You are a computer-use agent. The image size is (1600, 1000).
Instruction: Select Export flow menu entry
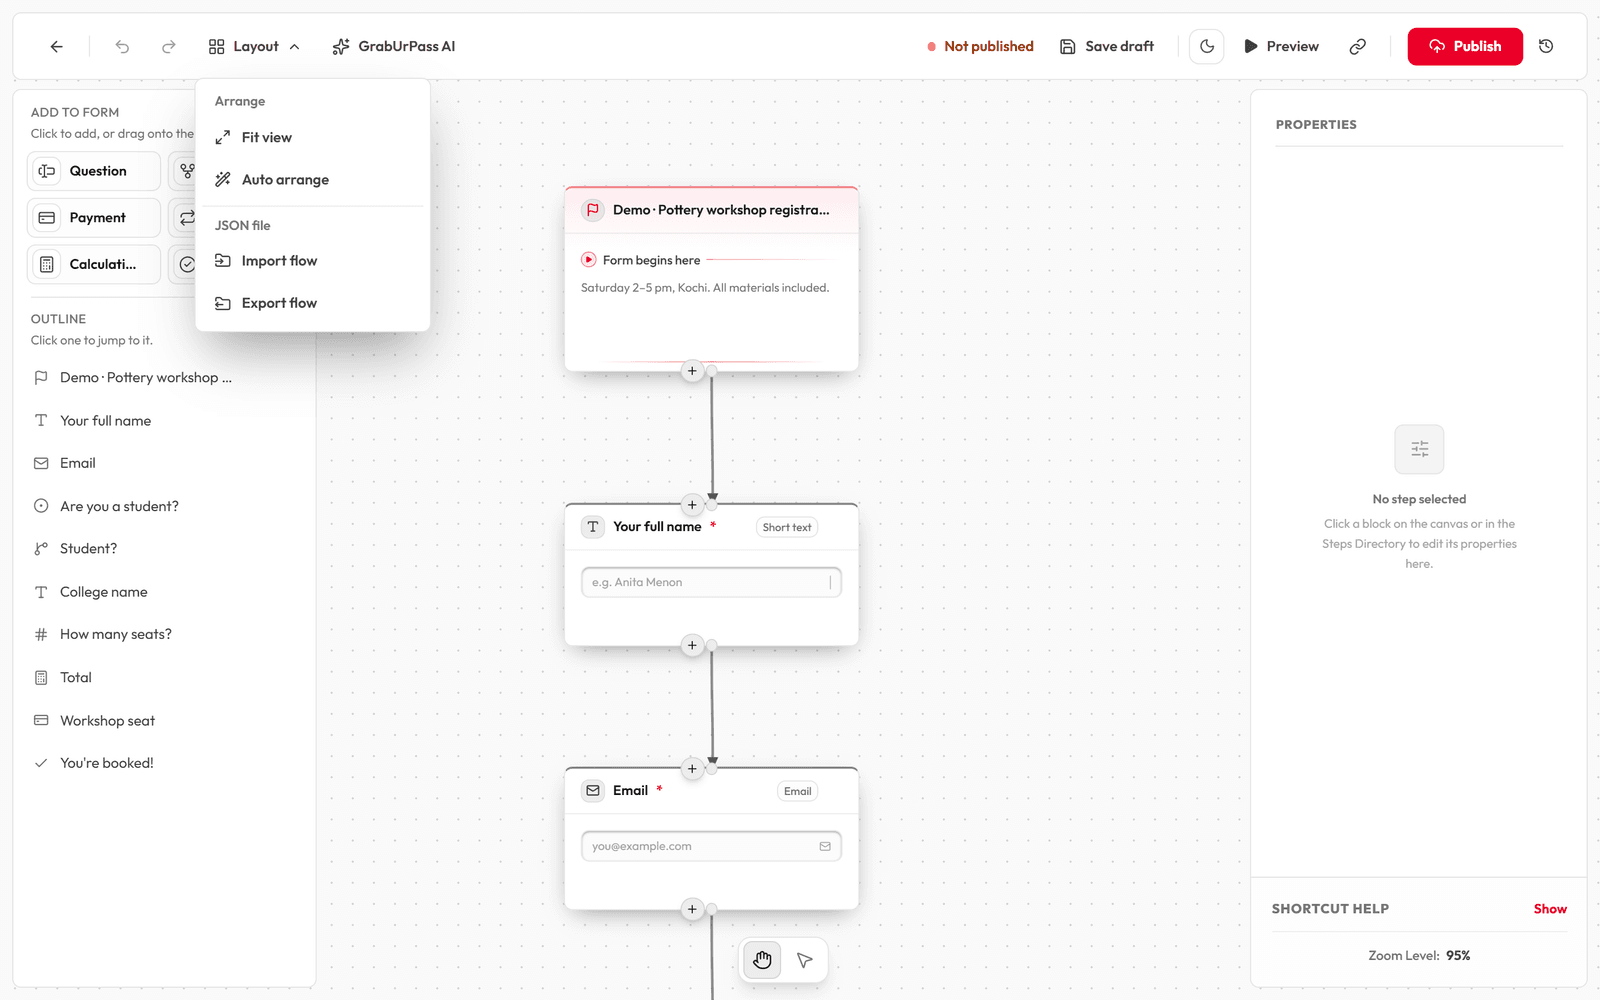coord(313,303)
